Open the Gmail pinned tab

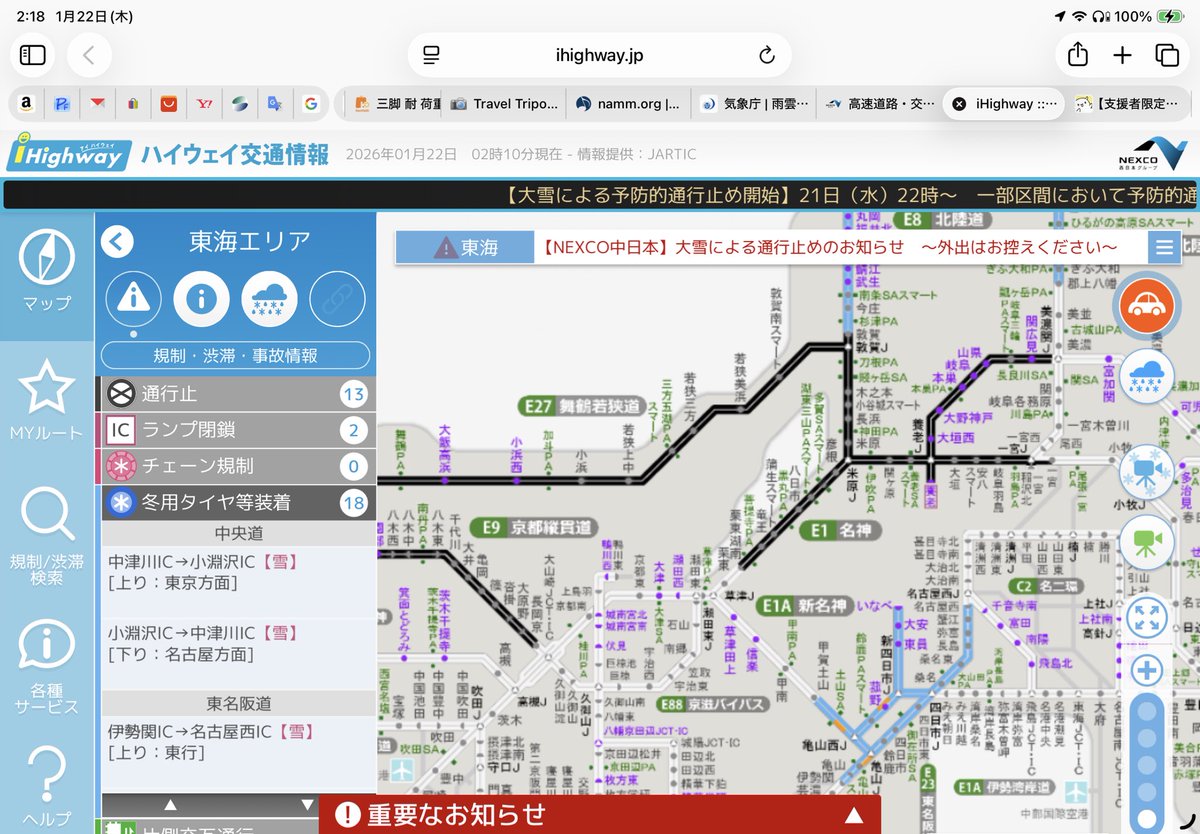pyautogui.click(x=97, y=103)
